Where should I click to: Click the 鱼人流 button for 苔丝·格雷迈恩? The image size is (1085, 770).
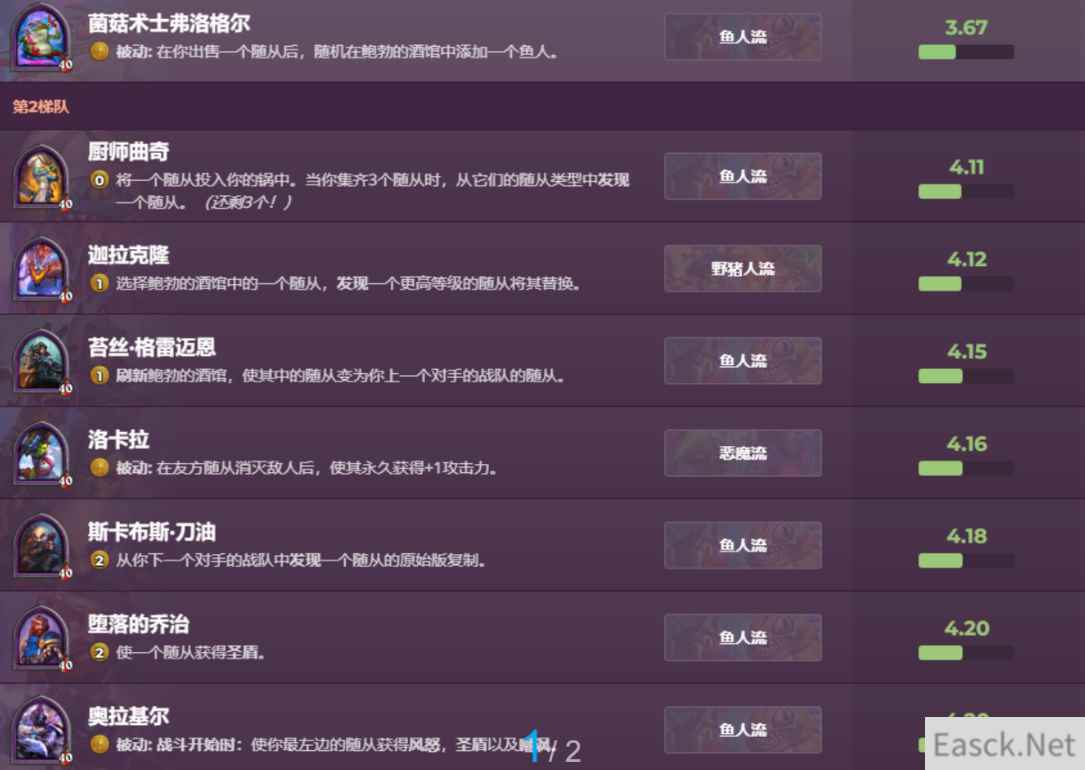point(742,360)
